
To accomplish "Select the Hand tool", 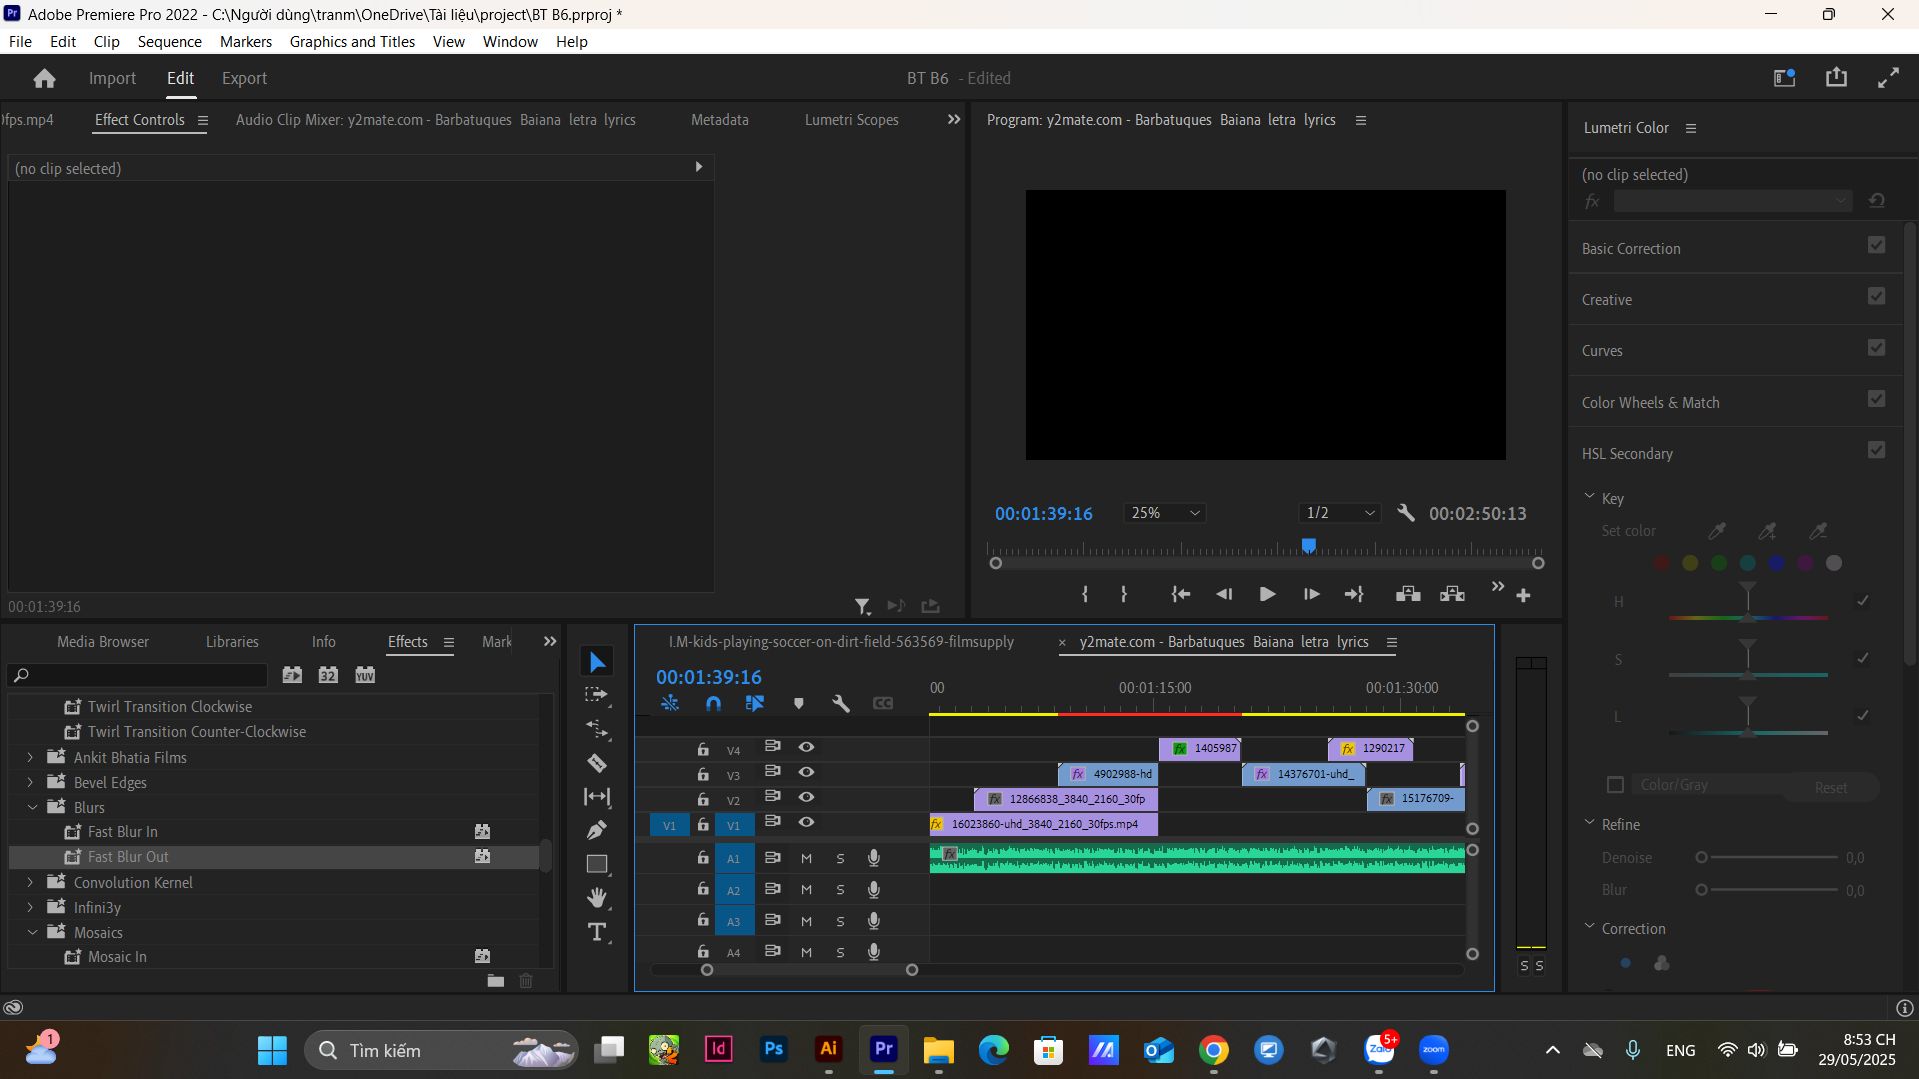I will pyautogui.click(x=597, y=898).
